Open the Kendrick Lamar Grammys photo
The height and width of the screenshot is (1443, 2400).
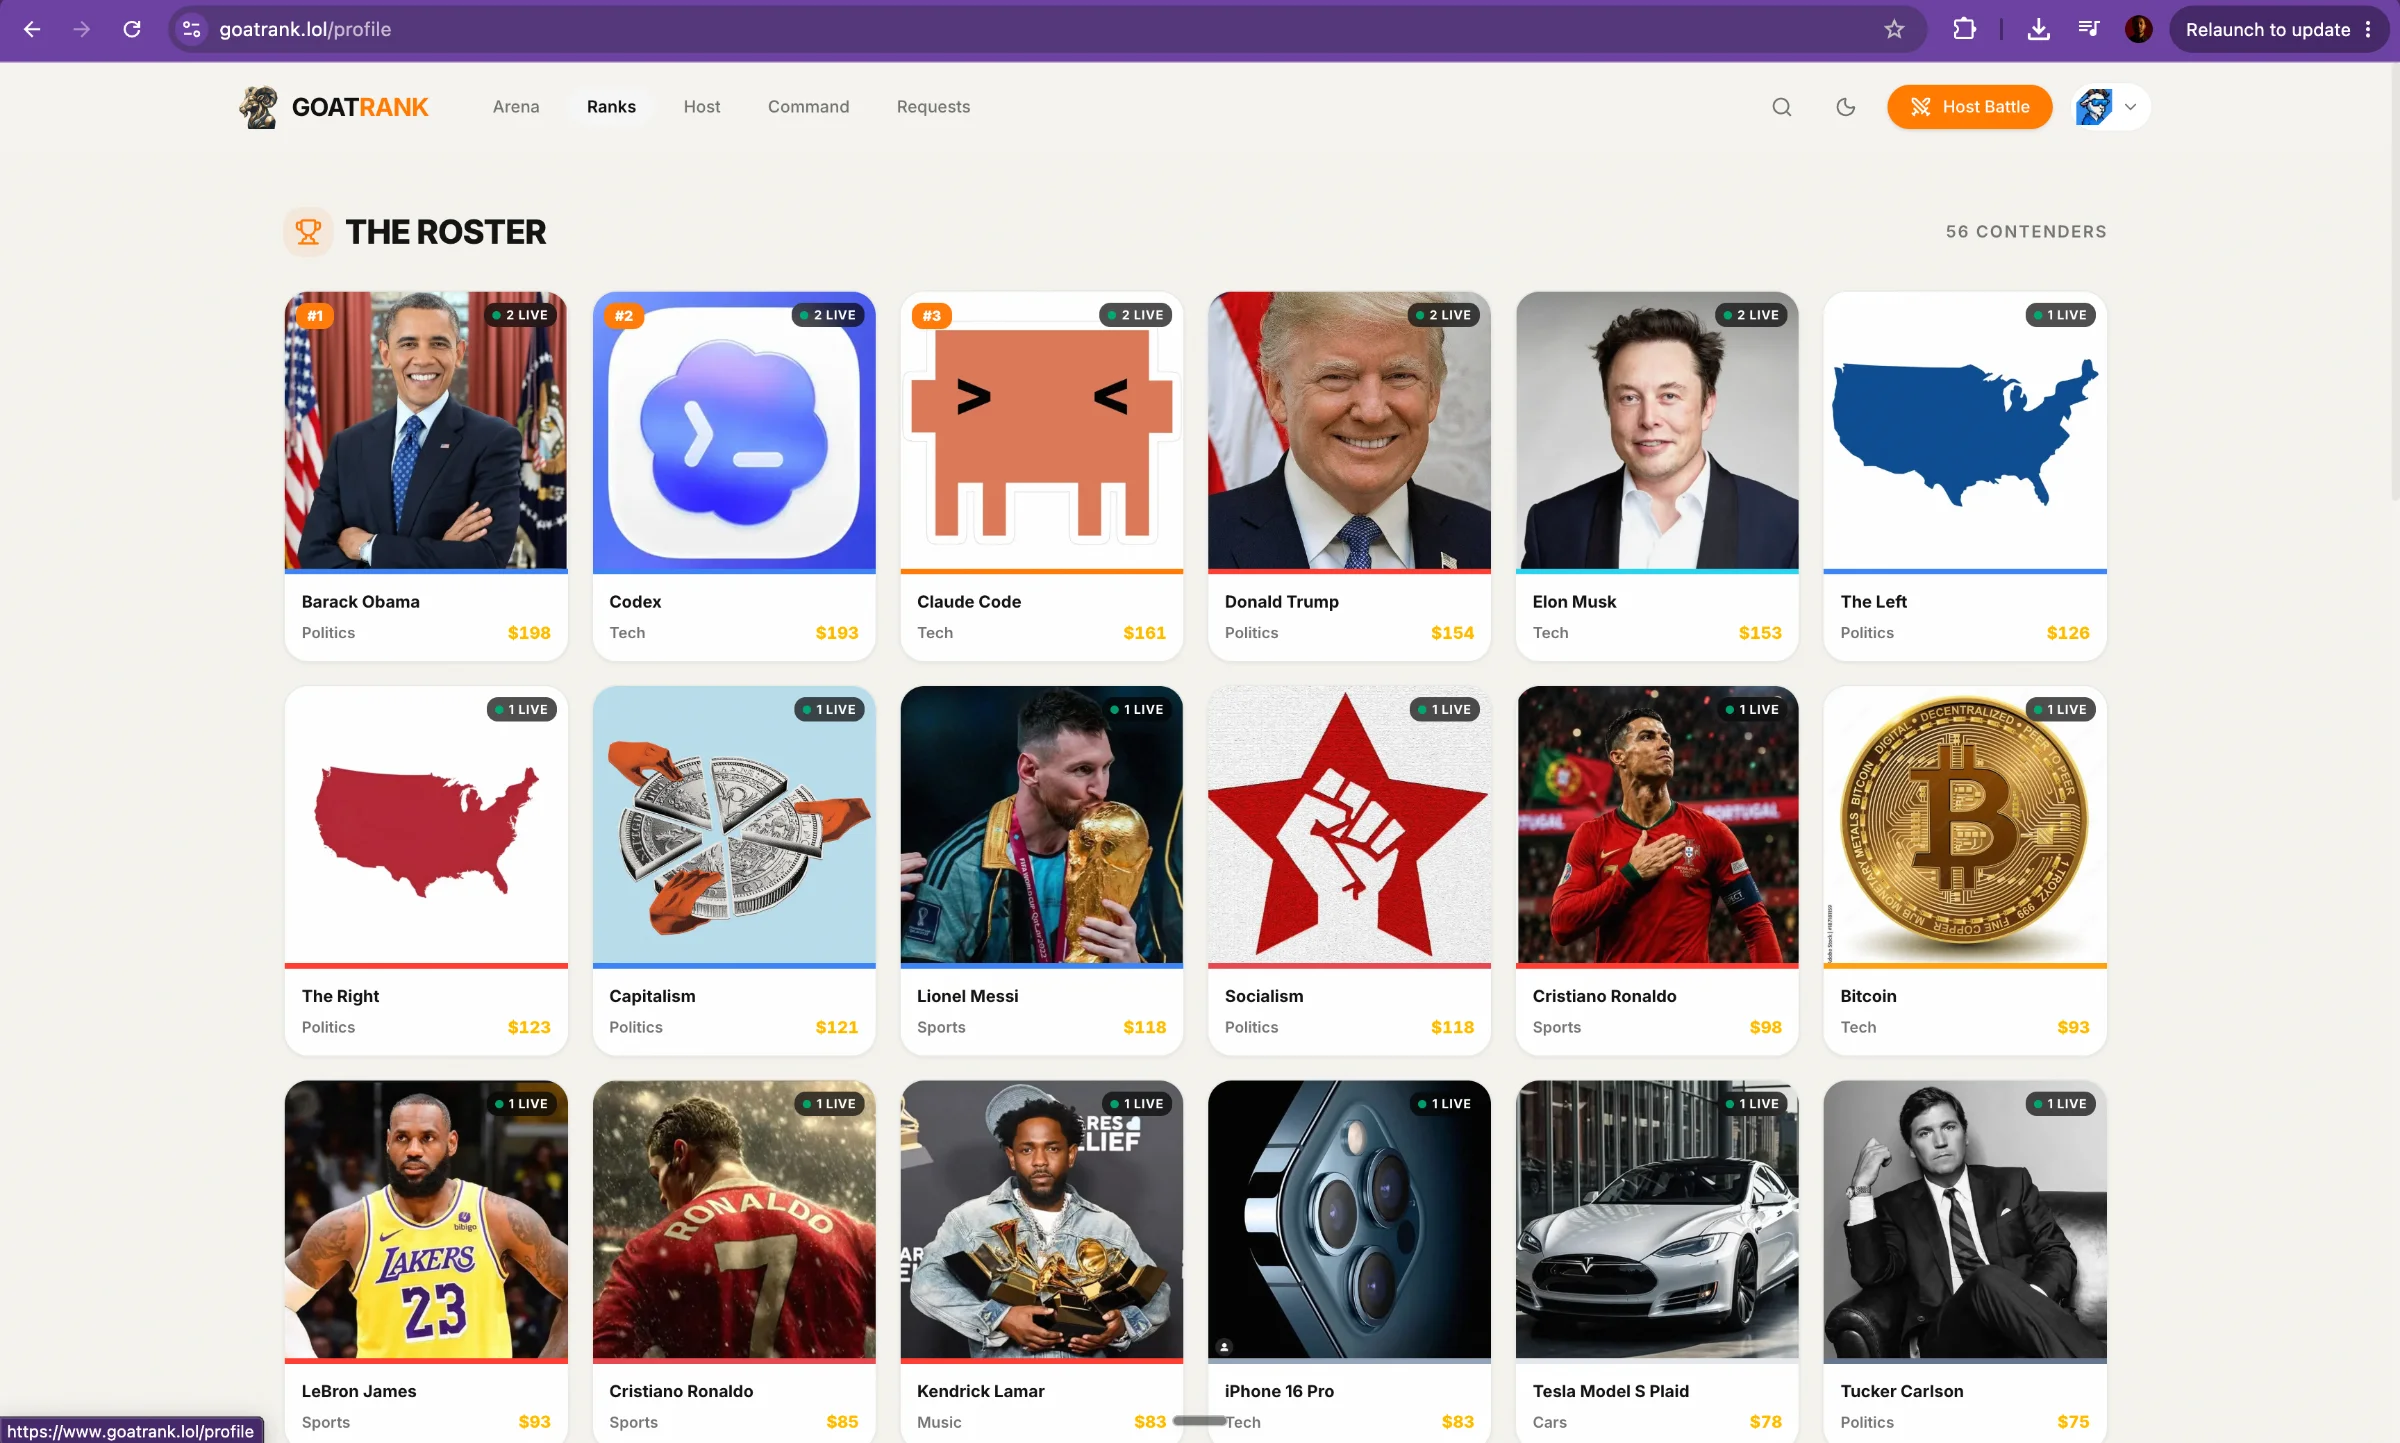tap(1042, 1219)
